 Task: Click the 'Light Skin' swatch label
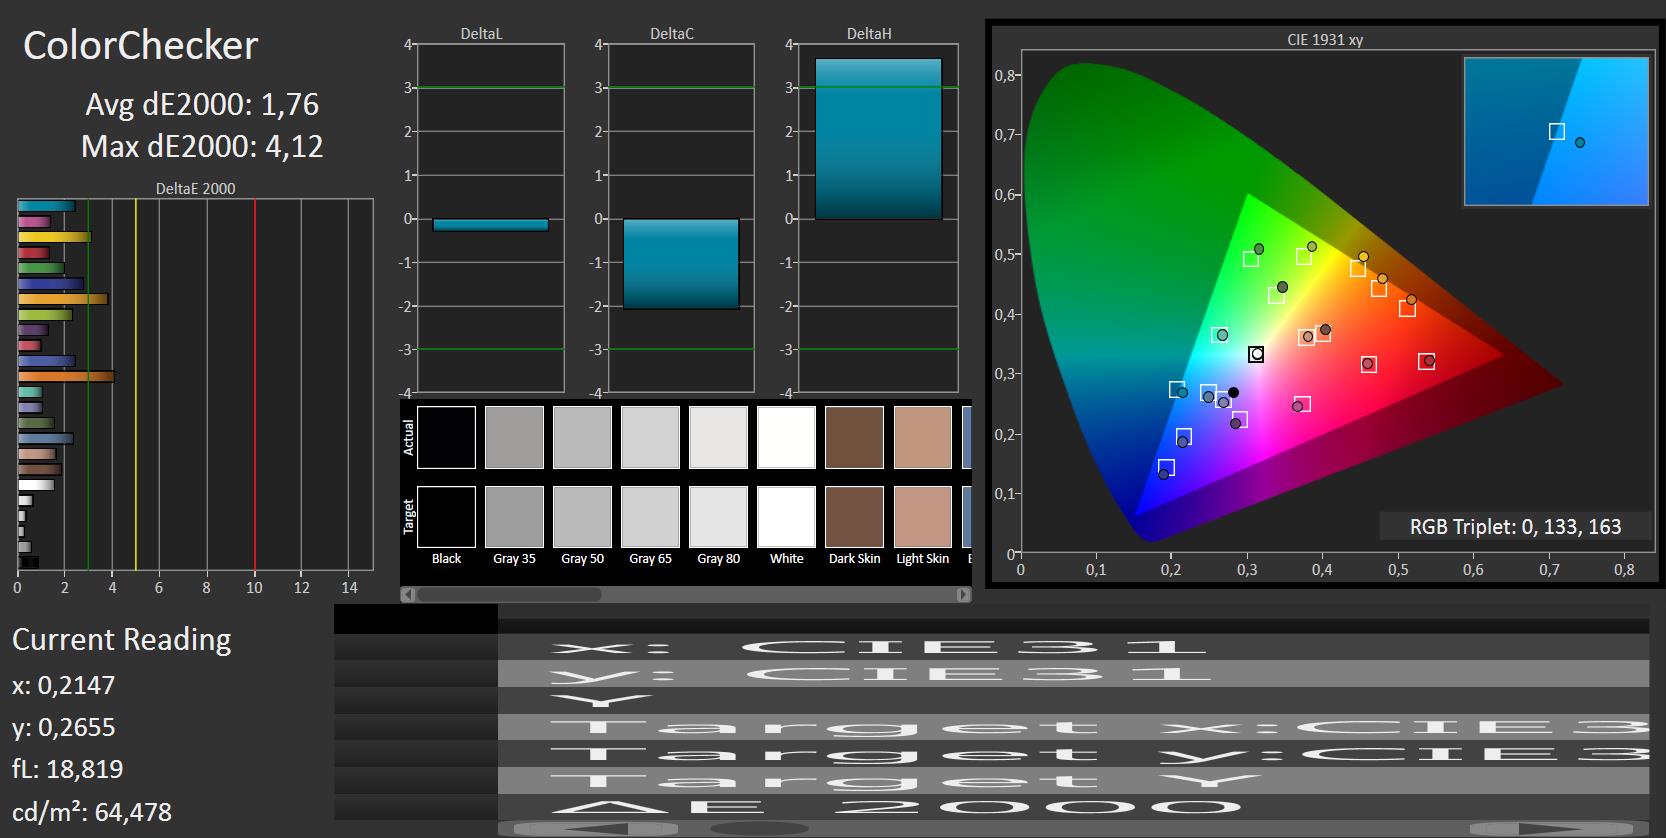(922, 559)
